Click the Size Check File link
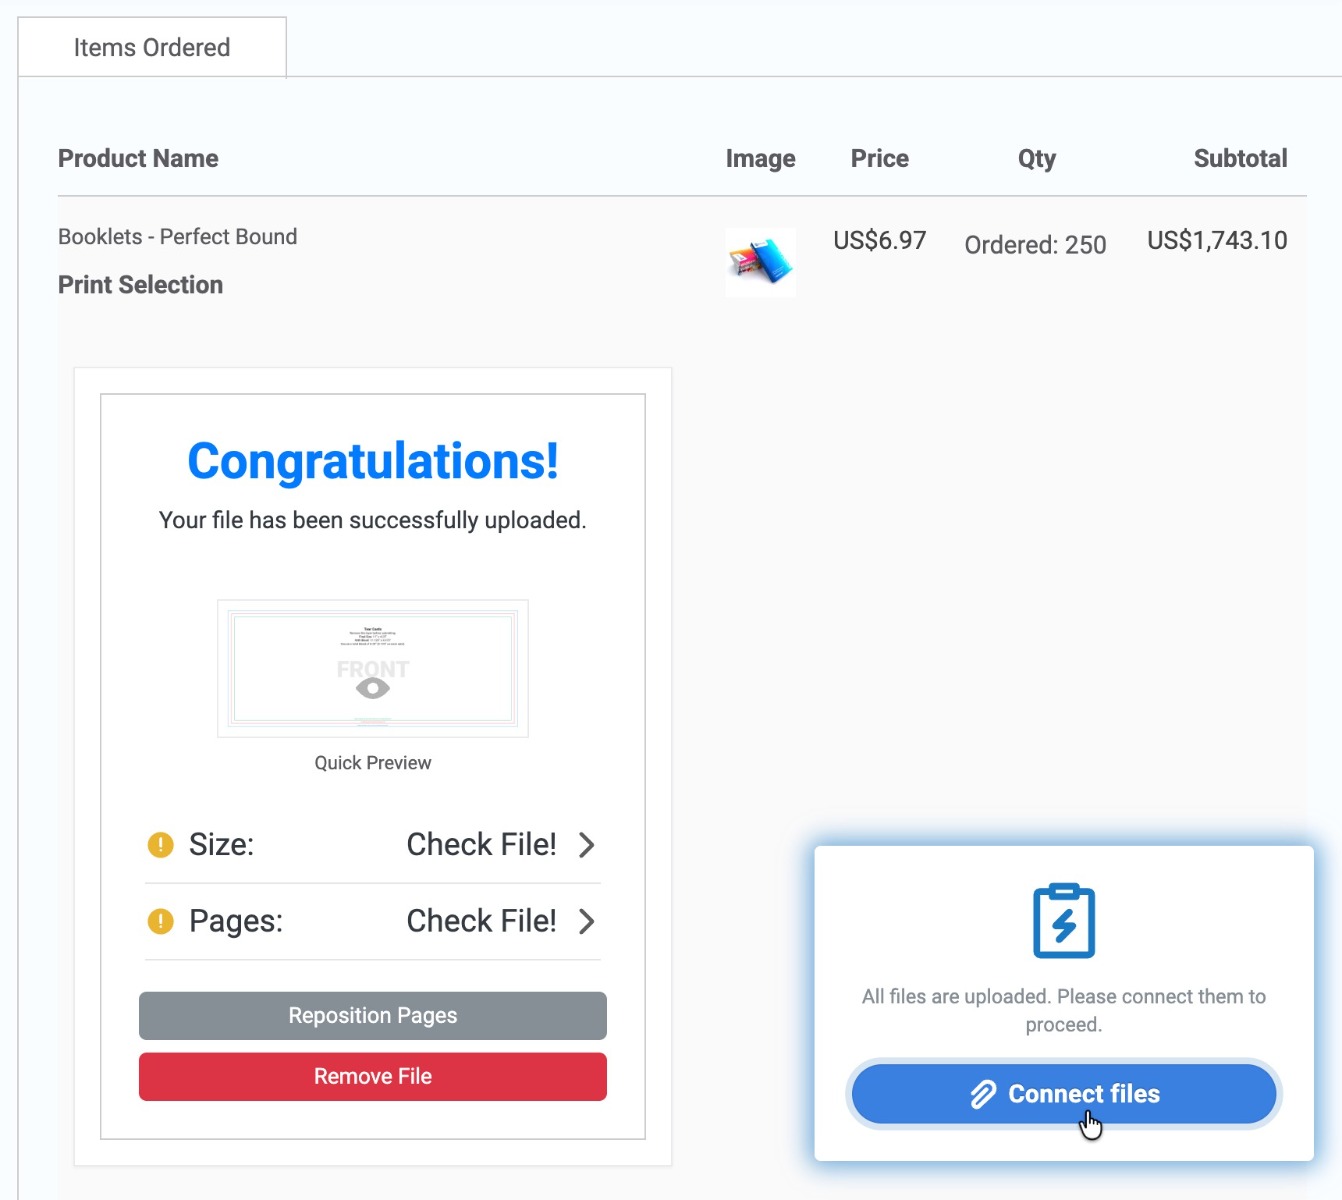The image size is (1342, 1200). tap(481, 845)
